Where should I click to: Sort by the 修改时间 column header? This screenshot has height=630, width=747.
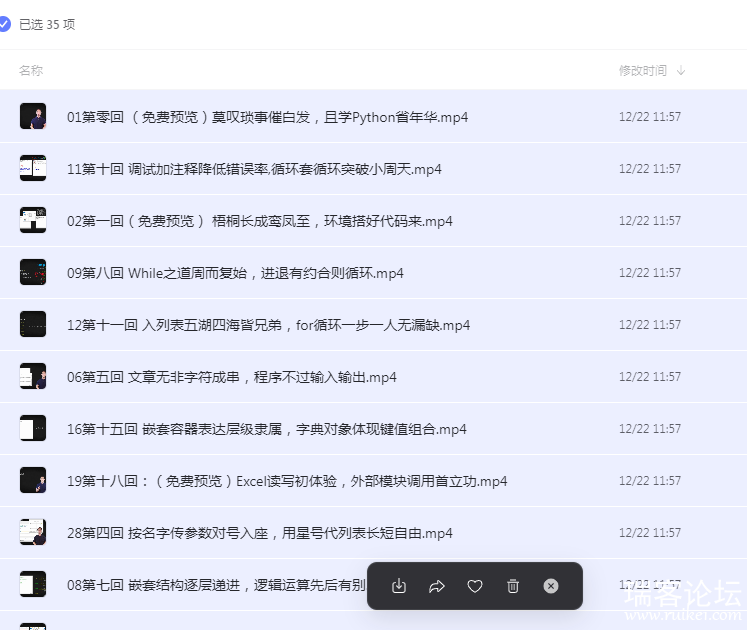[643, 71]
